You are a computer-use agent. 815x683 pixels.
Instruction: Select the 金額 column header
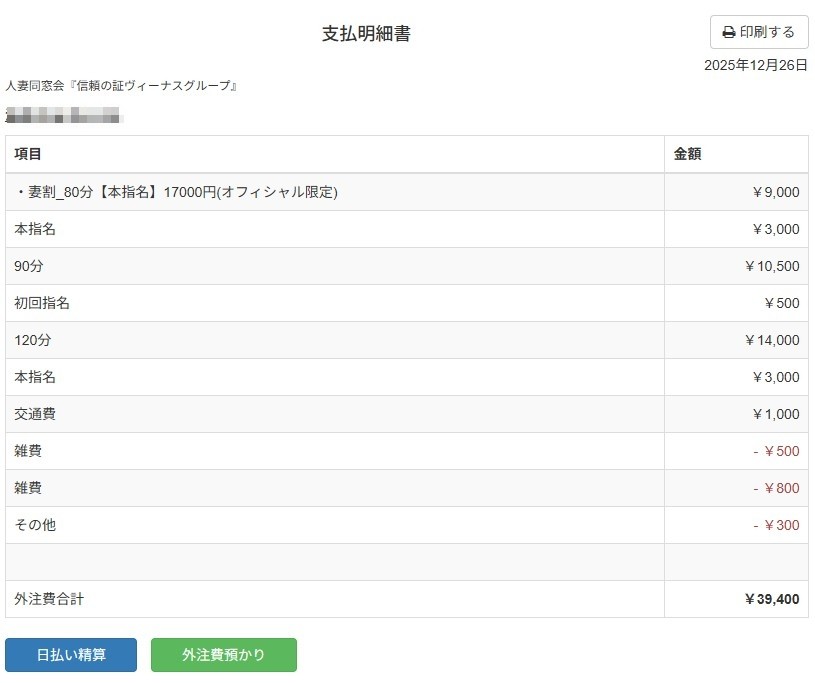click(687, 154)
